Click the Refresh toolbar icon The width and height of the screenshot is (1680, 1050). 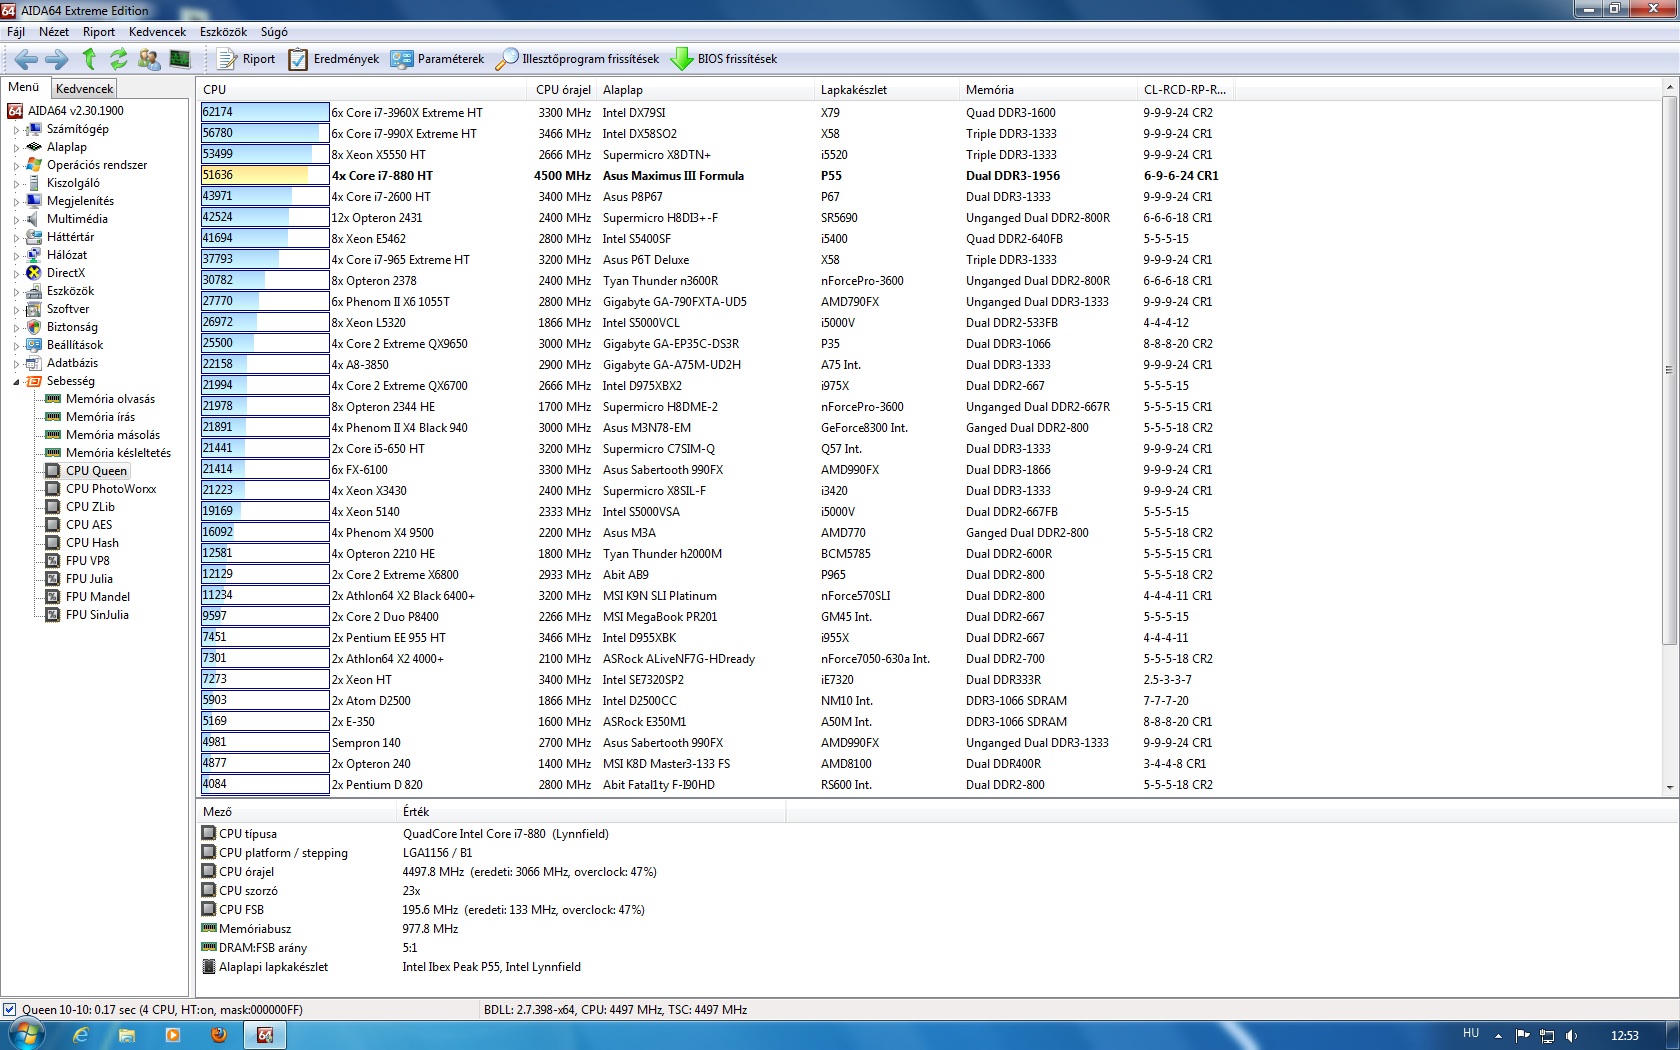coord(119,59)
